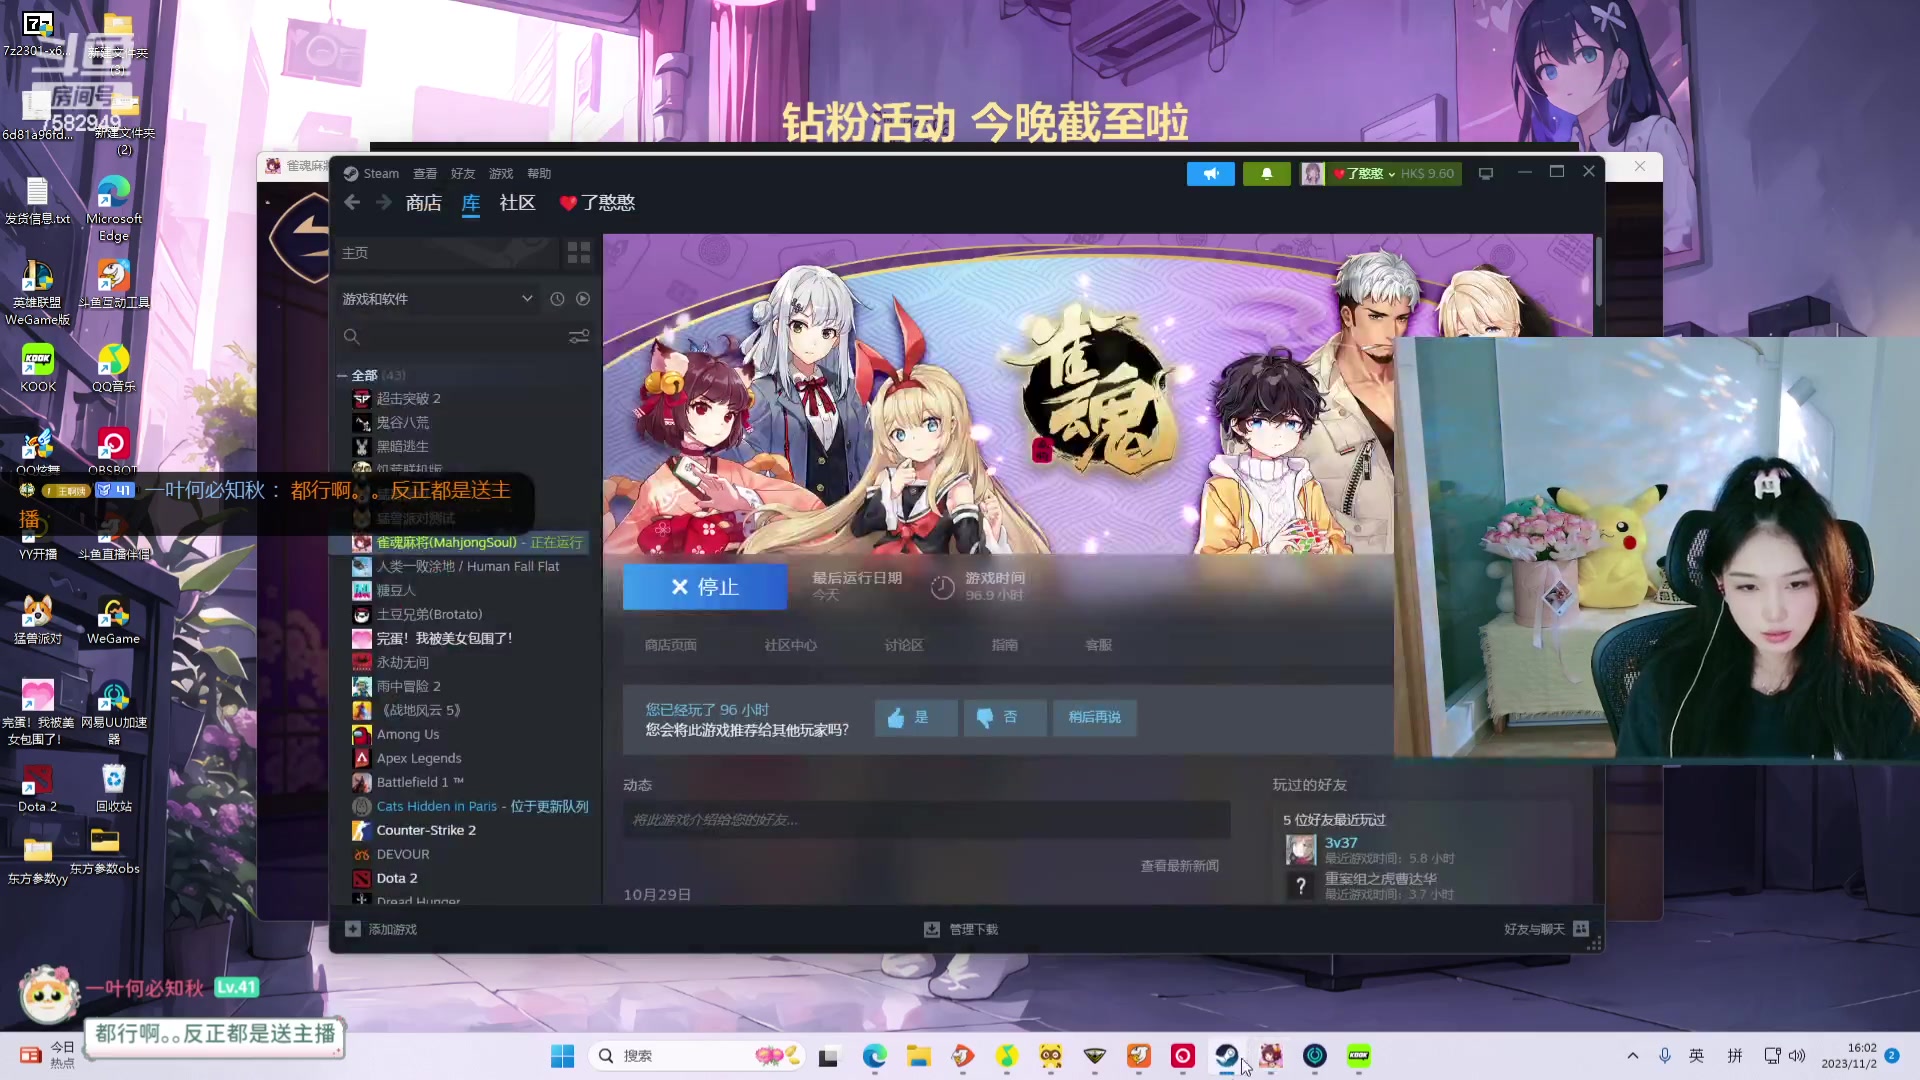
Task: Open 指南 link
Action: coord(1004,646)
